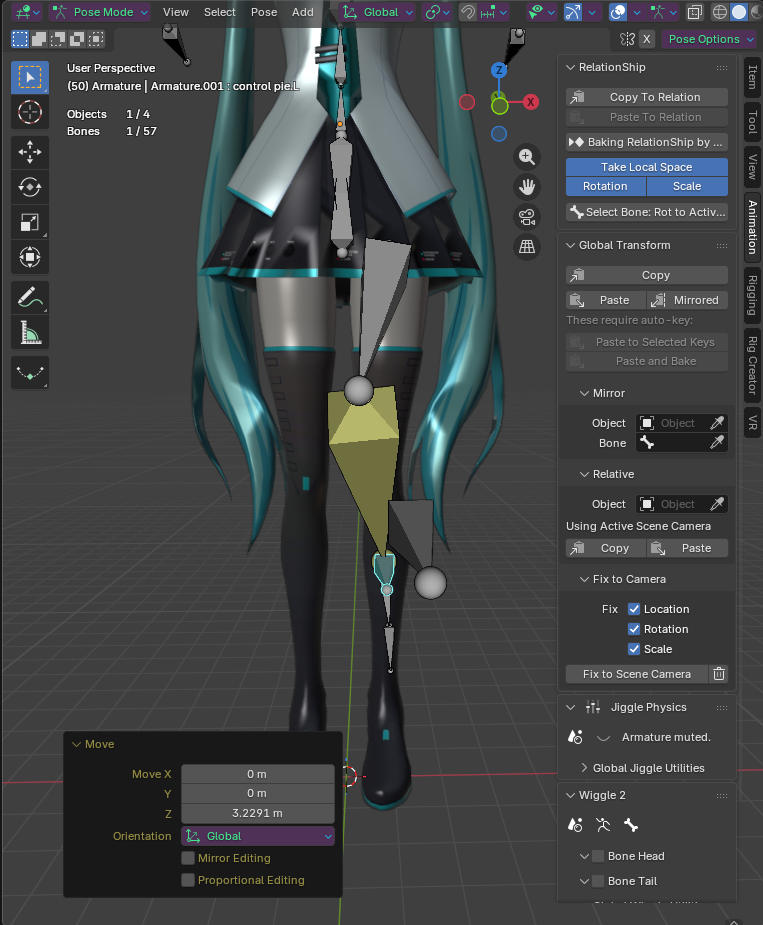The width and height of the screenshot is (763, 925).
Task: Activate the Select Box tool
Action: click(30, 77)
